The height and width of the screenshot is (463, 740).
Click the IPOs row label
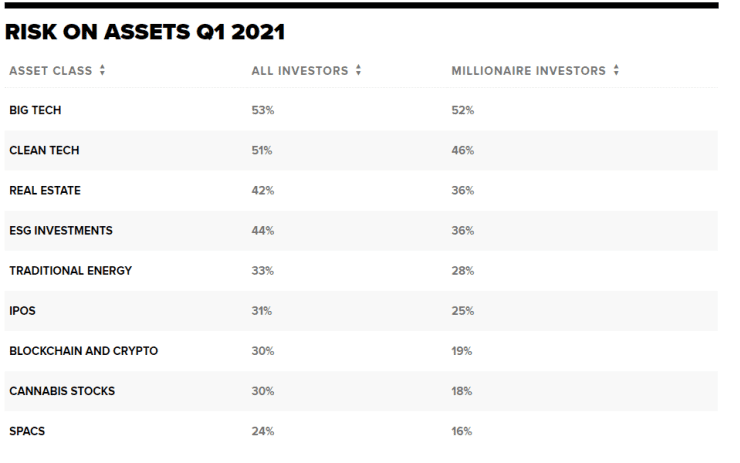point(22,311)
